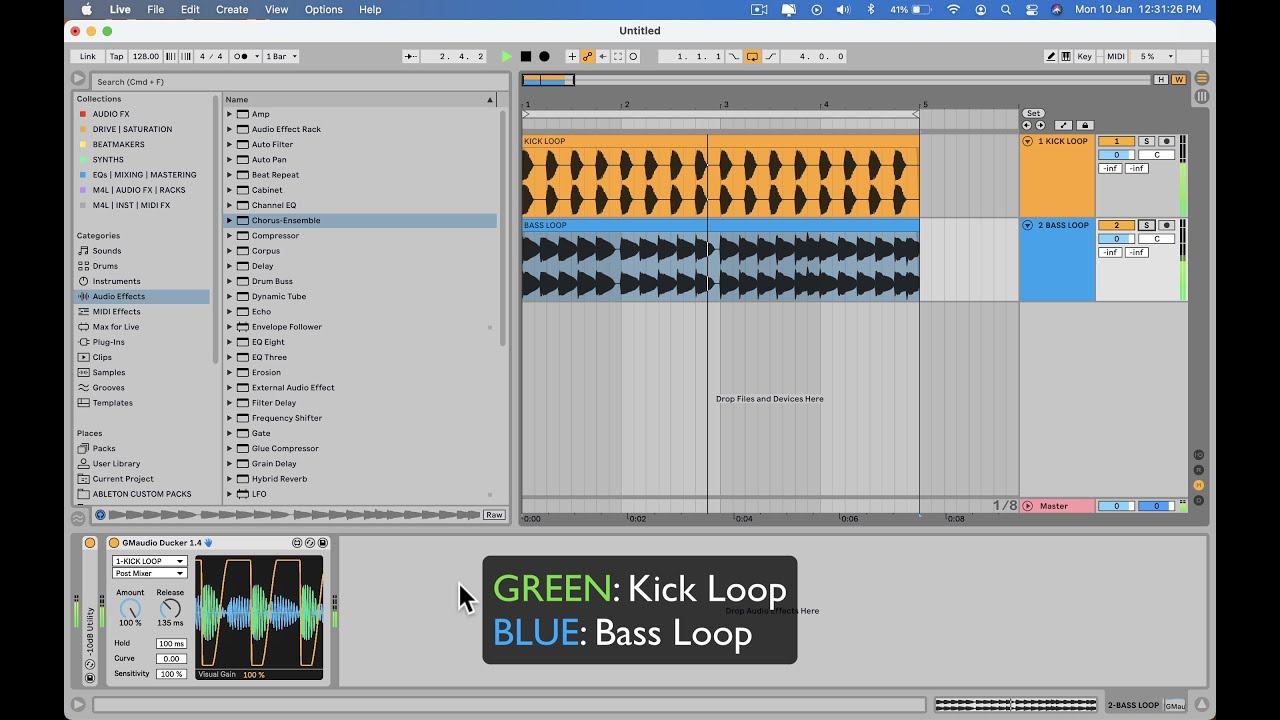Start playback with the green Play button

(x=507, y=57)
